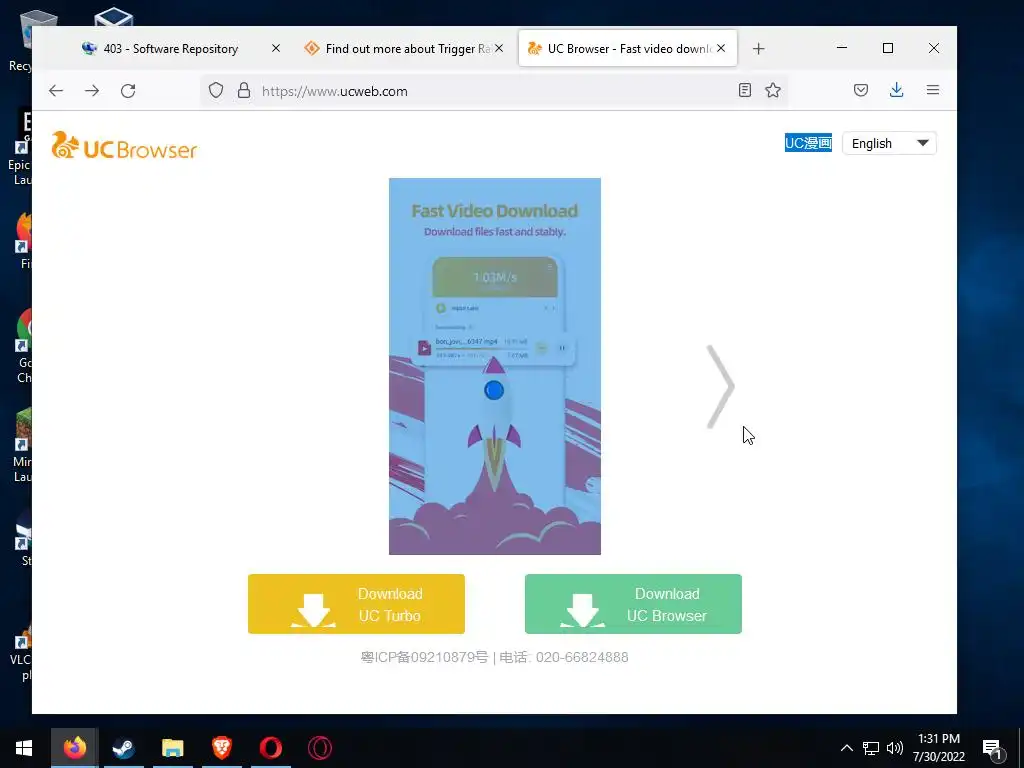Click the Fast Video Download slide image
This screenshot has height=768, width=1024.
(x=495, y=366)
